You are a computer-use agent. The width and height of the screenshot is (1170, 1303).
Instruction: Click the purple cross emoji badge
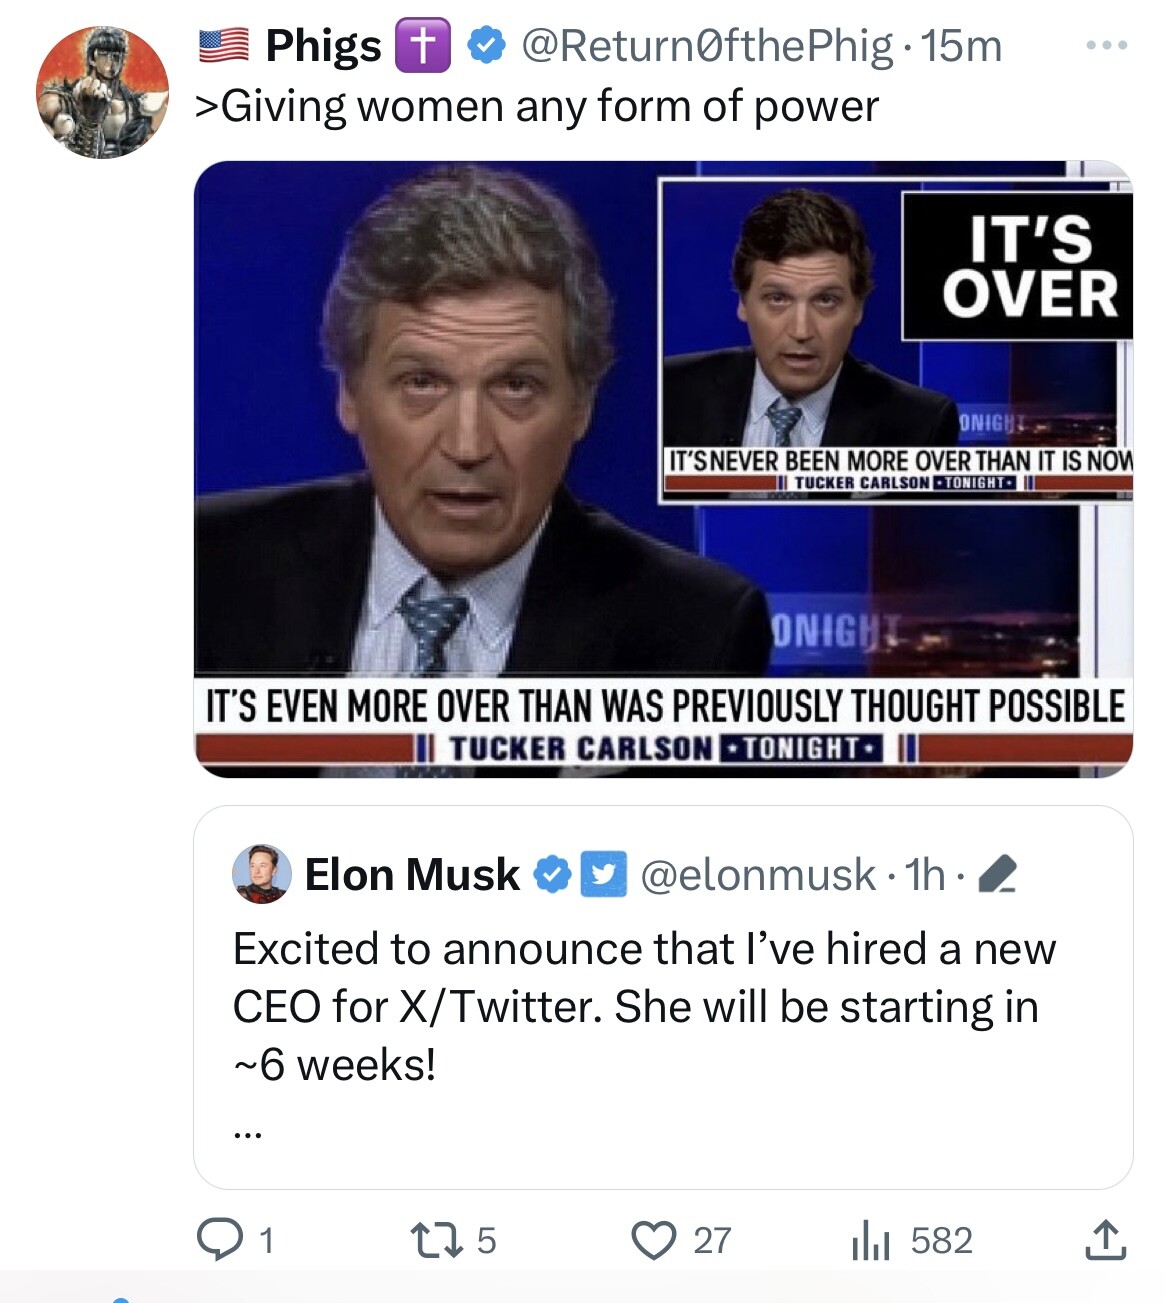(423, 46)
